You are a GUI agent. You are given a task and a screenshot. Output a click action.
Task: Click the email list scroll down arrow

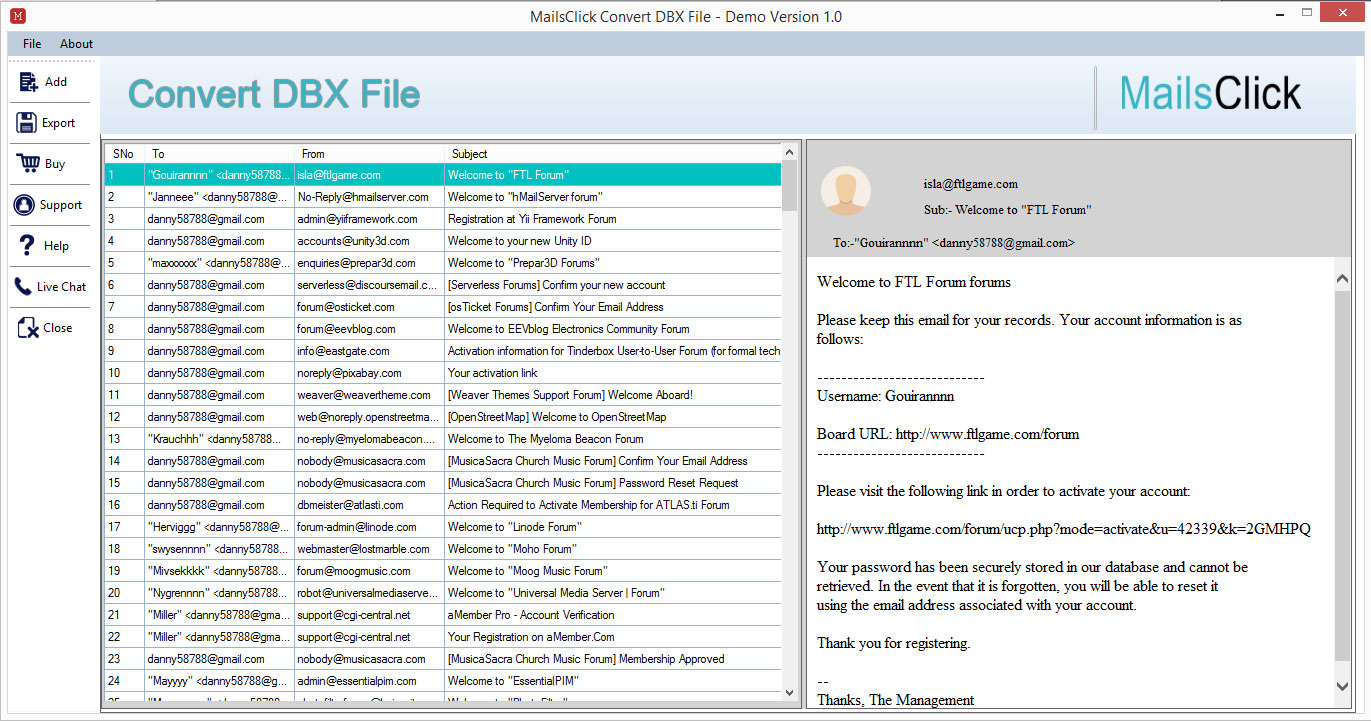pyautogui.click(x=790, y=692)
